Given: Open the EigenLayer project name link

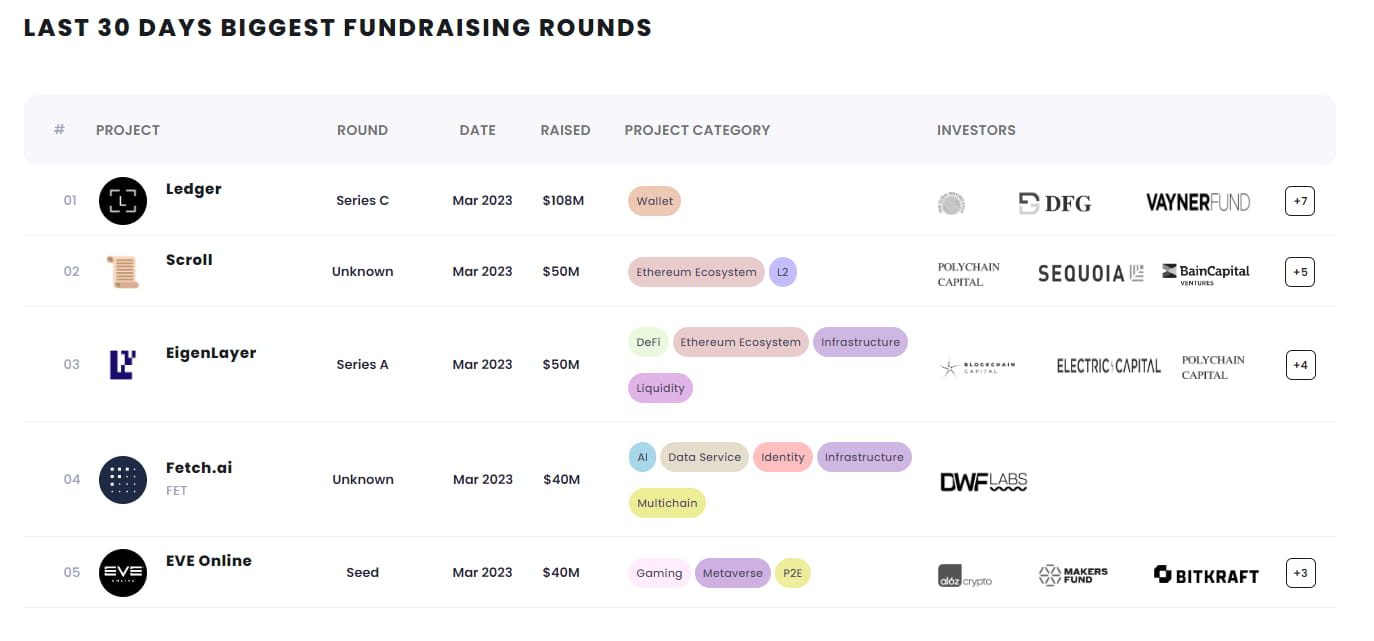Looking at the screenshot, I should 211,353.
